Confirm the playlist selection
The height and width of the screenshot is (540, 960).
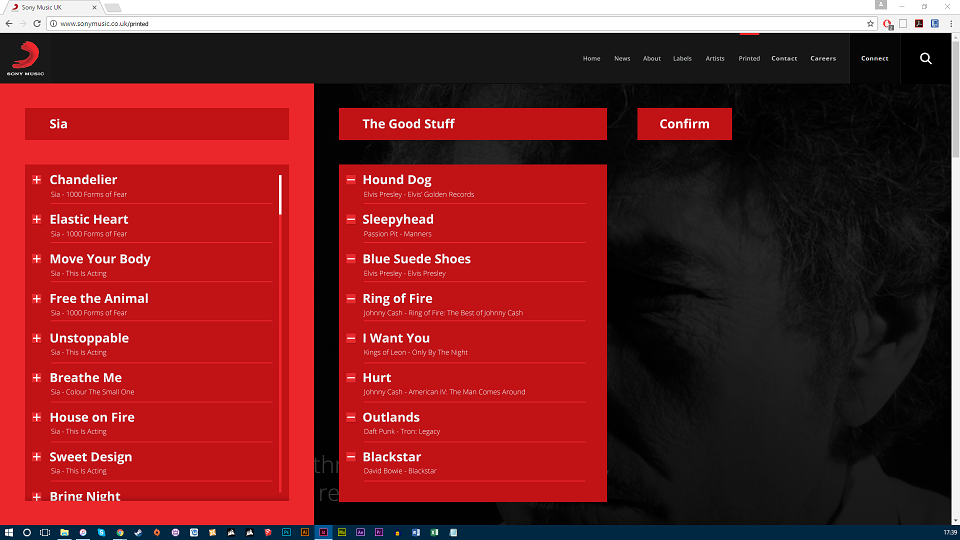[684, 124]
